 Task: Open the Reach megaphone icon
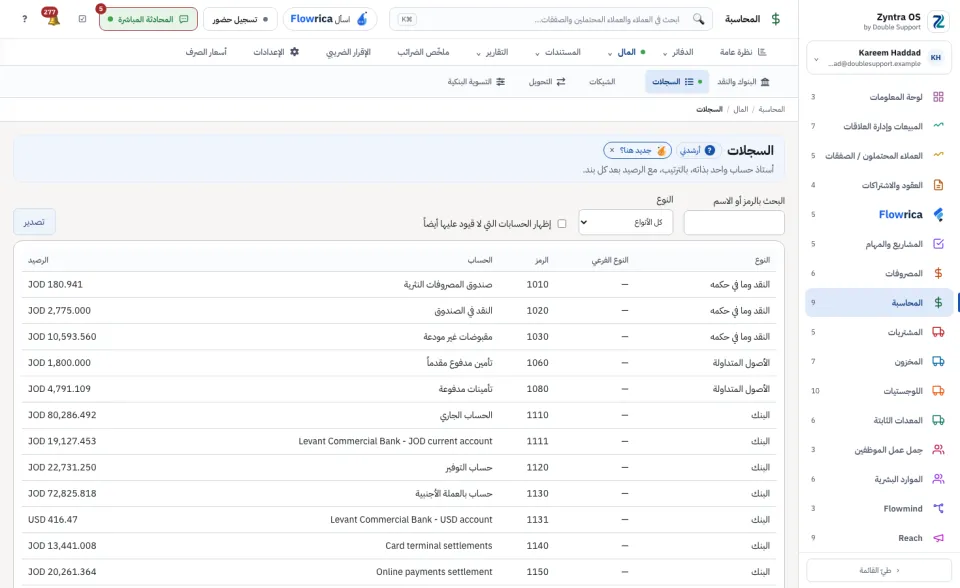938,538
